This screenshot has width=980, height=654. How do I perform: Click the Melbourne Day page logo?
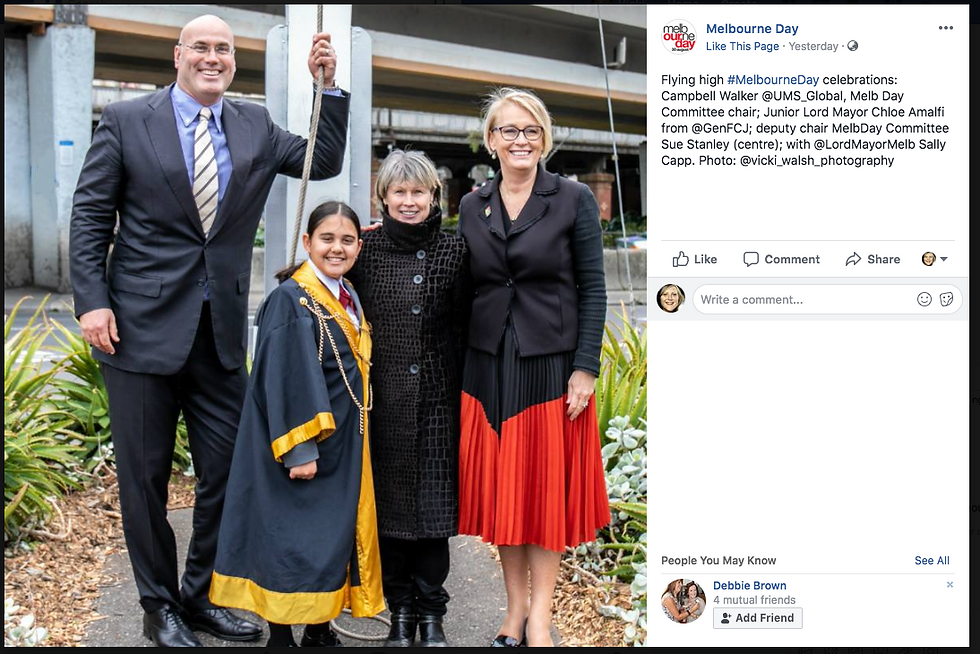[x=679, y=37]
